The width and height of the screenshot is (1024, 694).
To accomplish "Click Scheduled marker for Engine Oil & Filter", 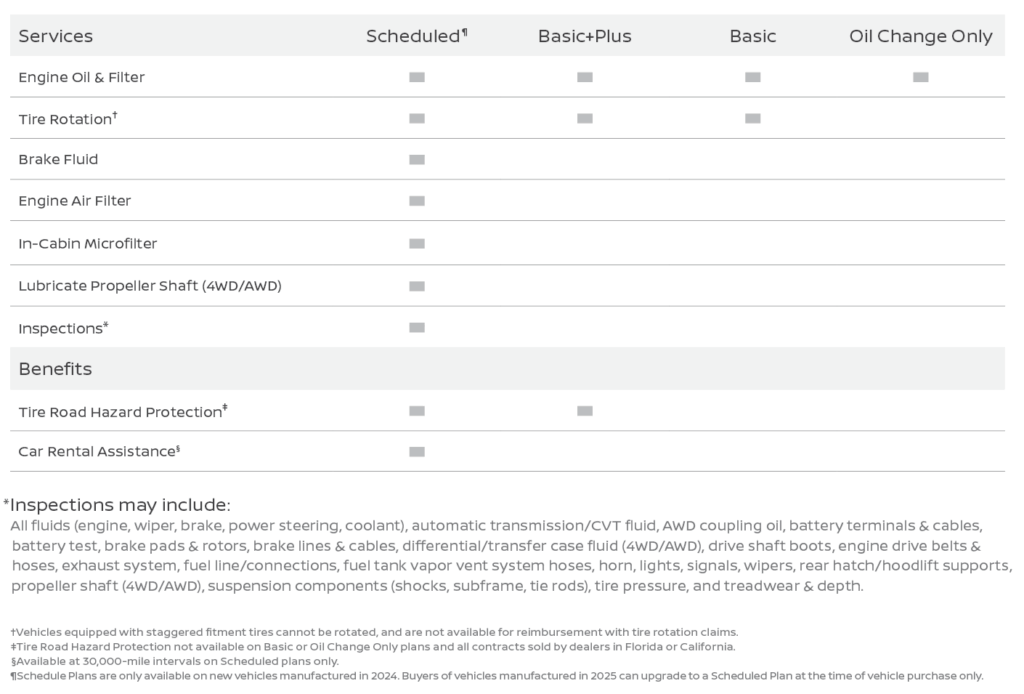I will [x=417, y=77].
